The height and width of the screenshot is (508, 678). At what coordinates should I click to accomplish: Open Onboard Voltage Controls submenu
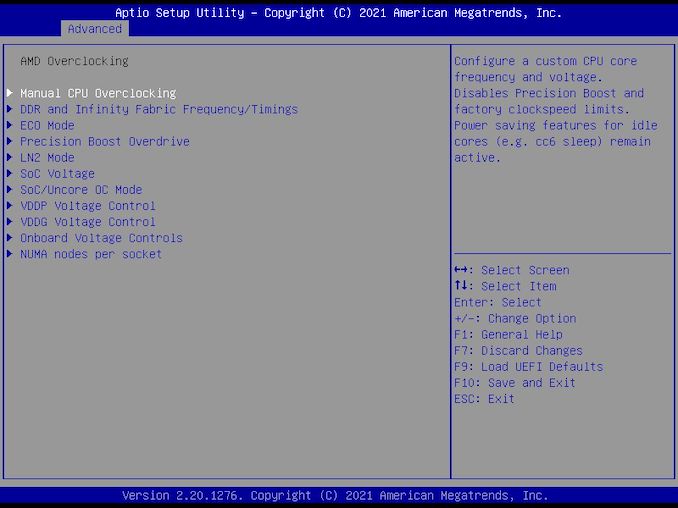click(x=101, y=238)
